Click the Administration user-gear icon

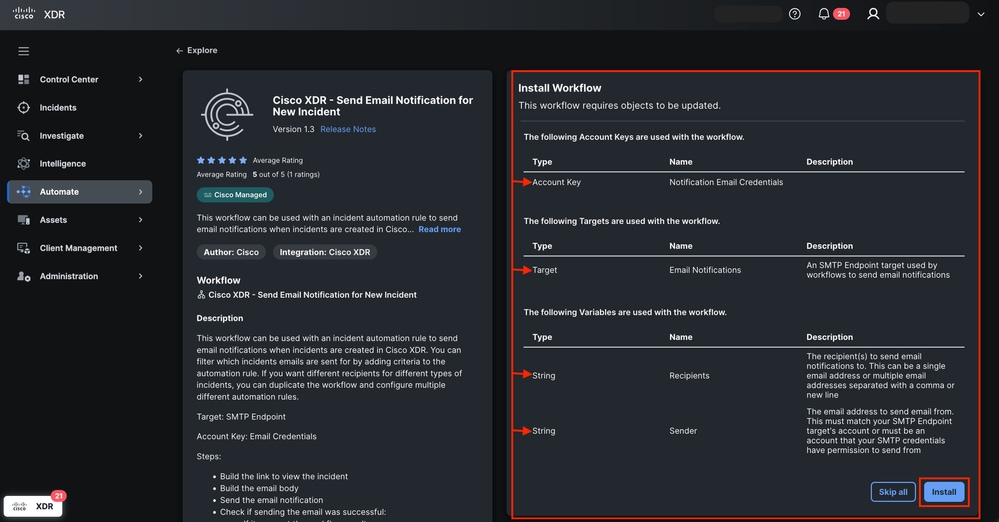(24, 276)
